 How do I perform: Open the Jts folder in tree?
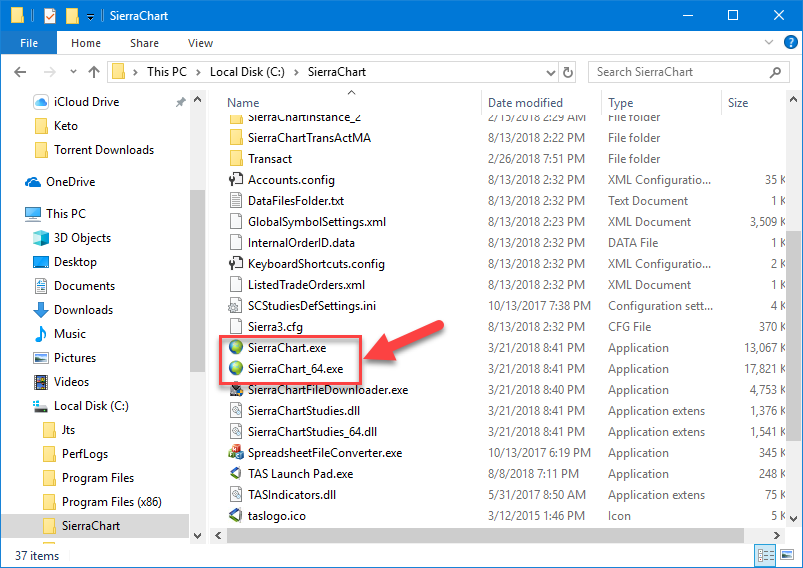point(68,430)
